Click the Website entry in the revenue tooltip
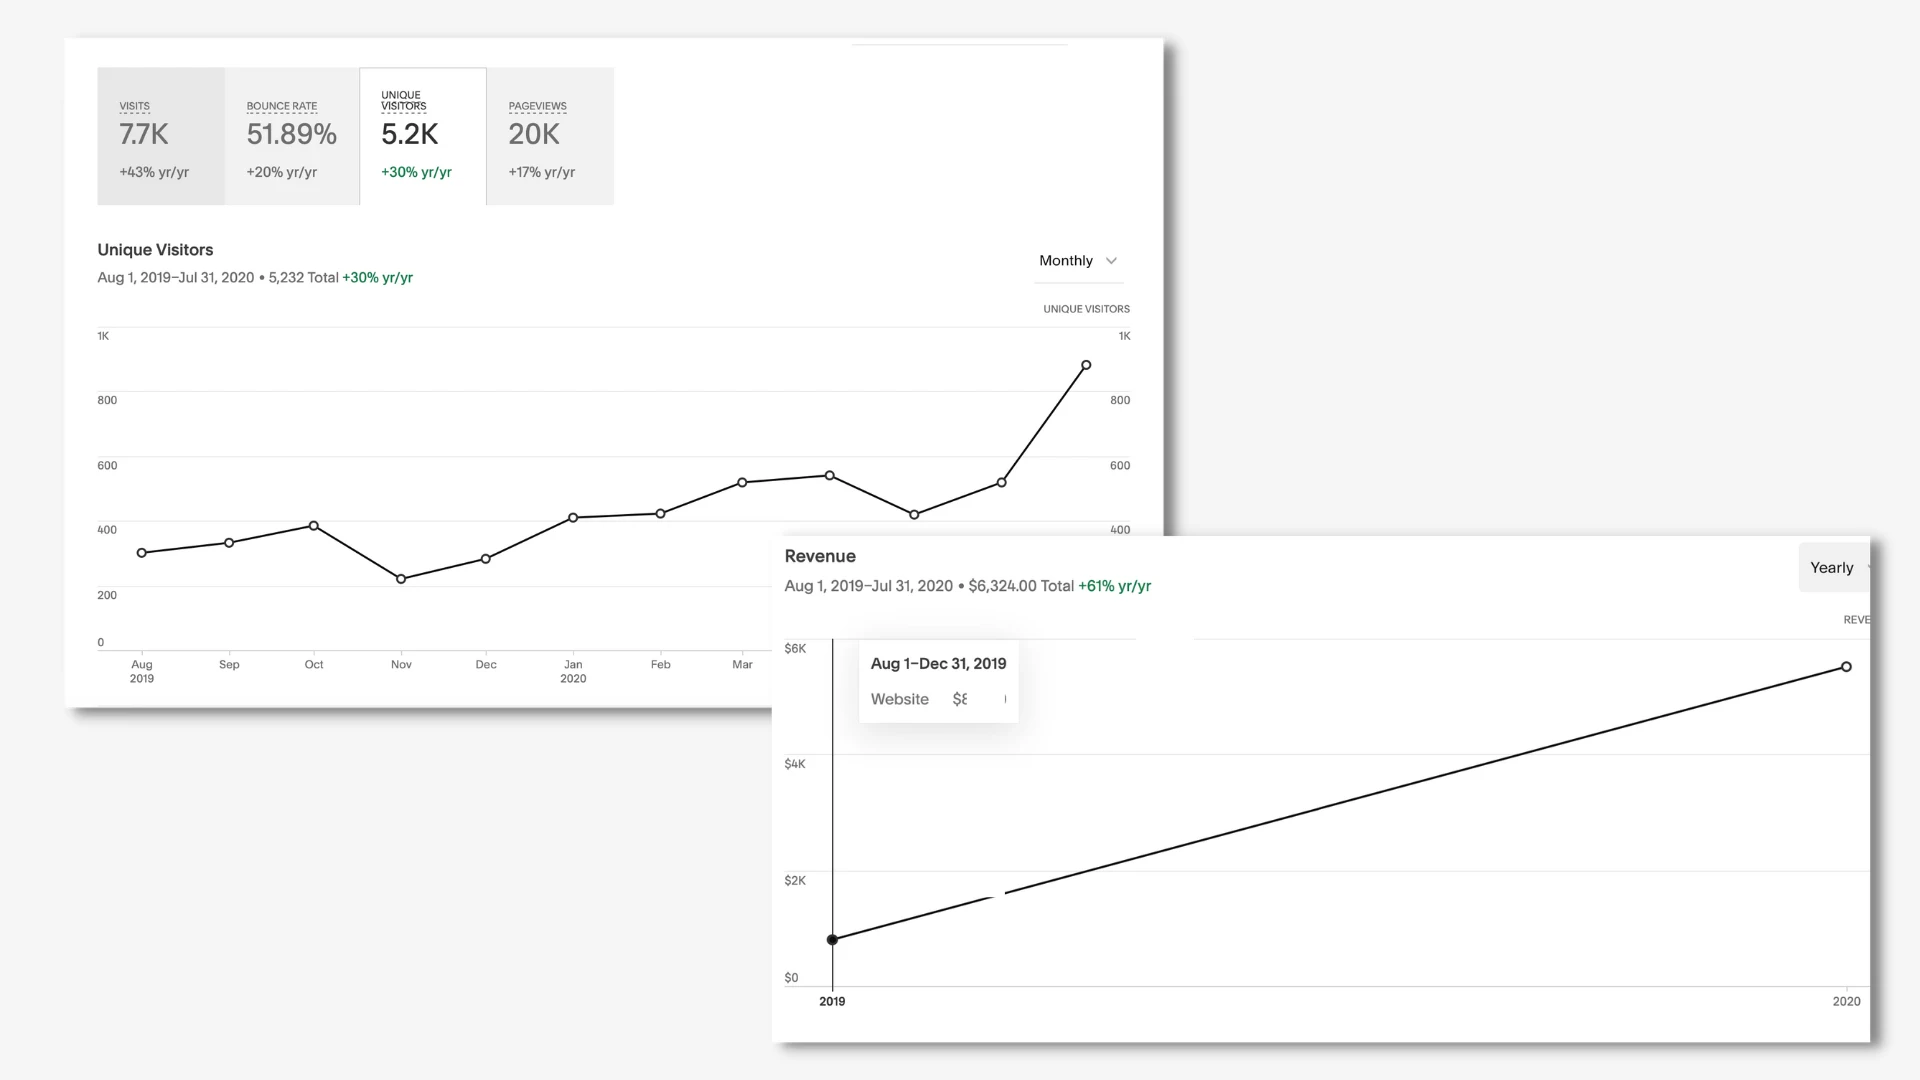This screenshot has width=1920, height=1080. (899, 699)
